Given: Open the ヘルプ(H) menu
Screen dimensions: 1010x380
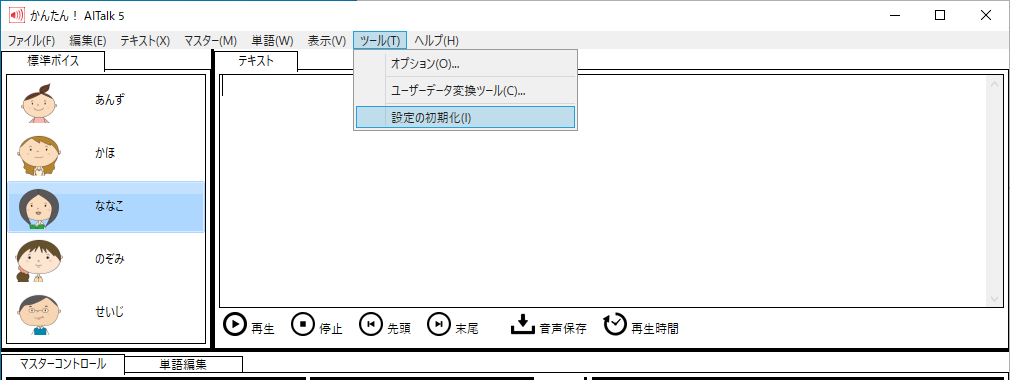Looking at the screenshot, I should [x=436, y=41].
